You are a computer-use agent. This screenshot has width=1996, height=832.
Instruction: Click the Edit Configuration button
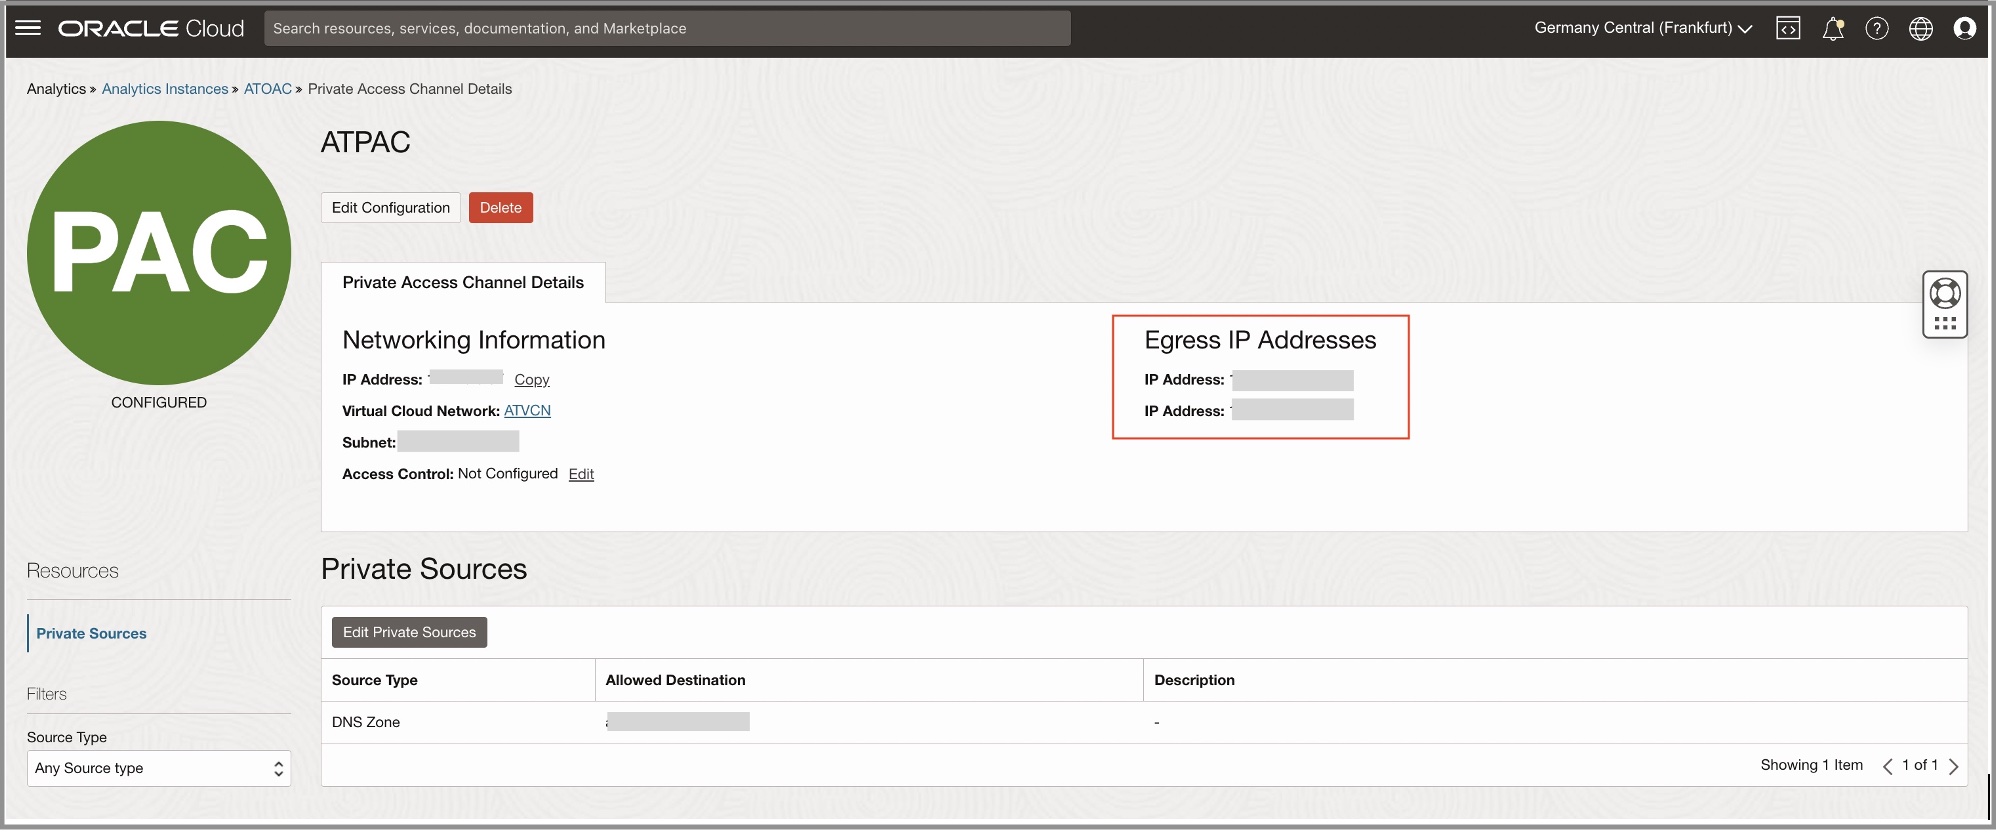391,208
